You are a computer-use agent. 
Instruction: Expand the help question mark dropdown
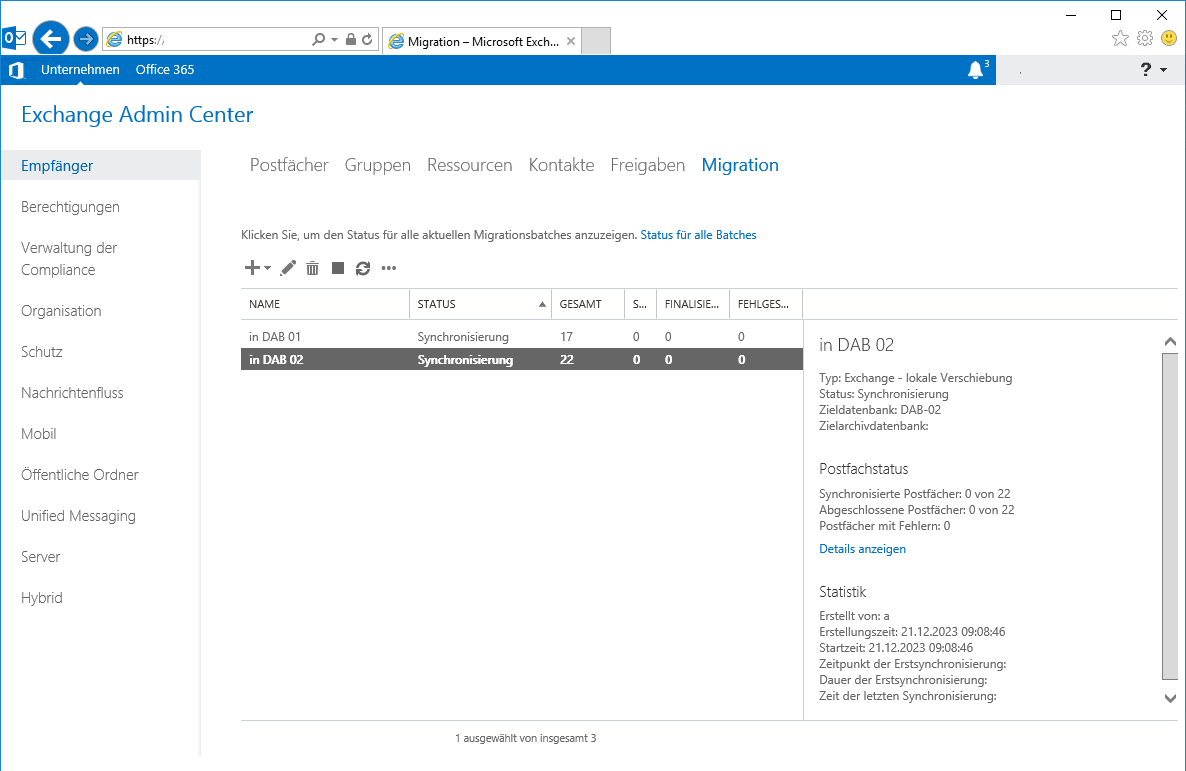(x=1153, y=70)
